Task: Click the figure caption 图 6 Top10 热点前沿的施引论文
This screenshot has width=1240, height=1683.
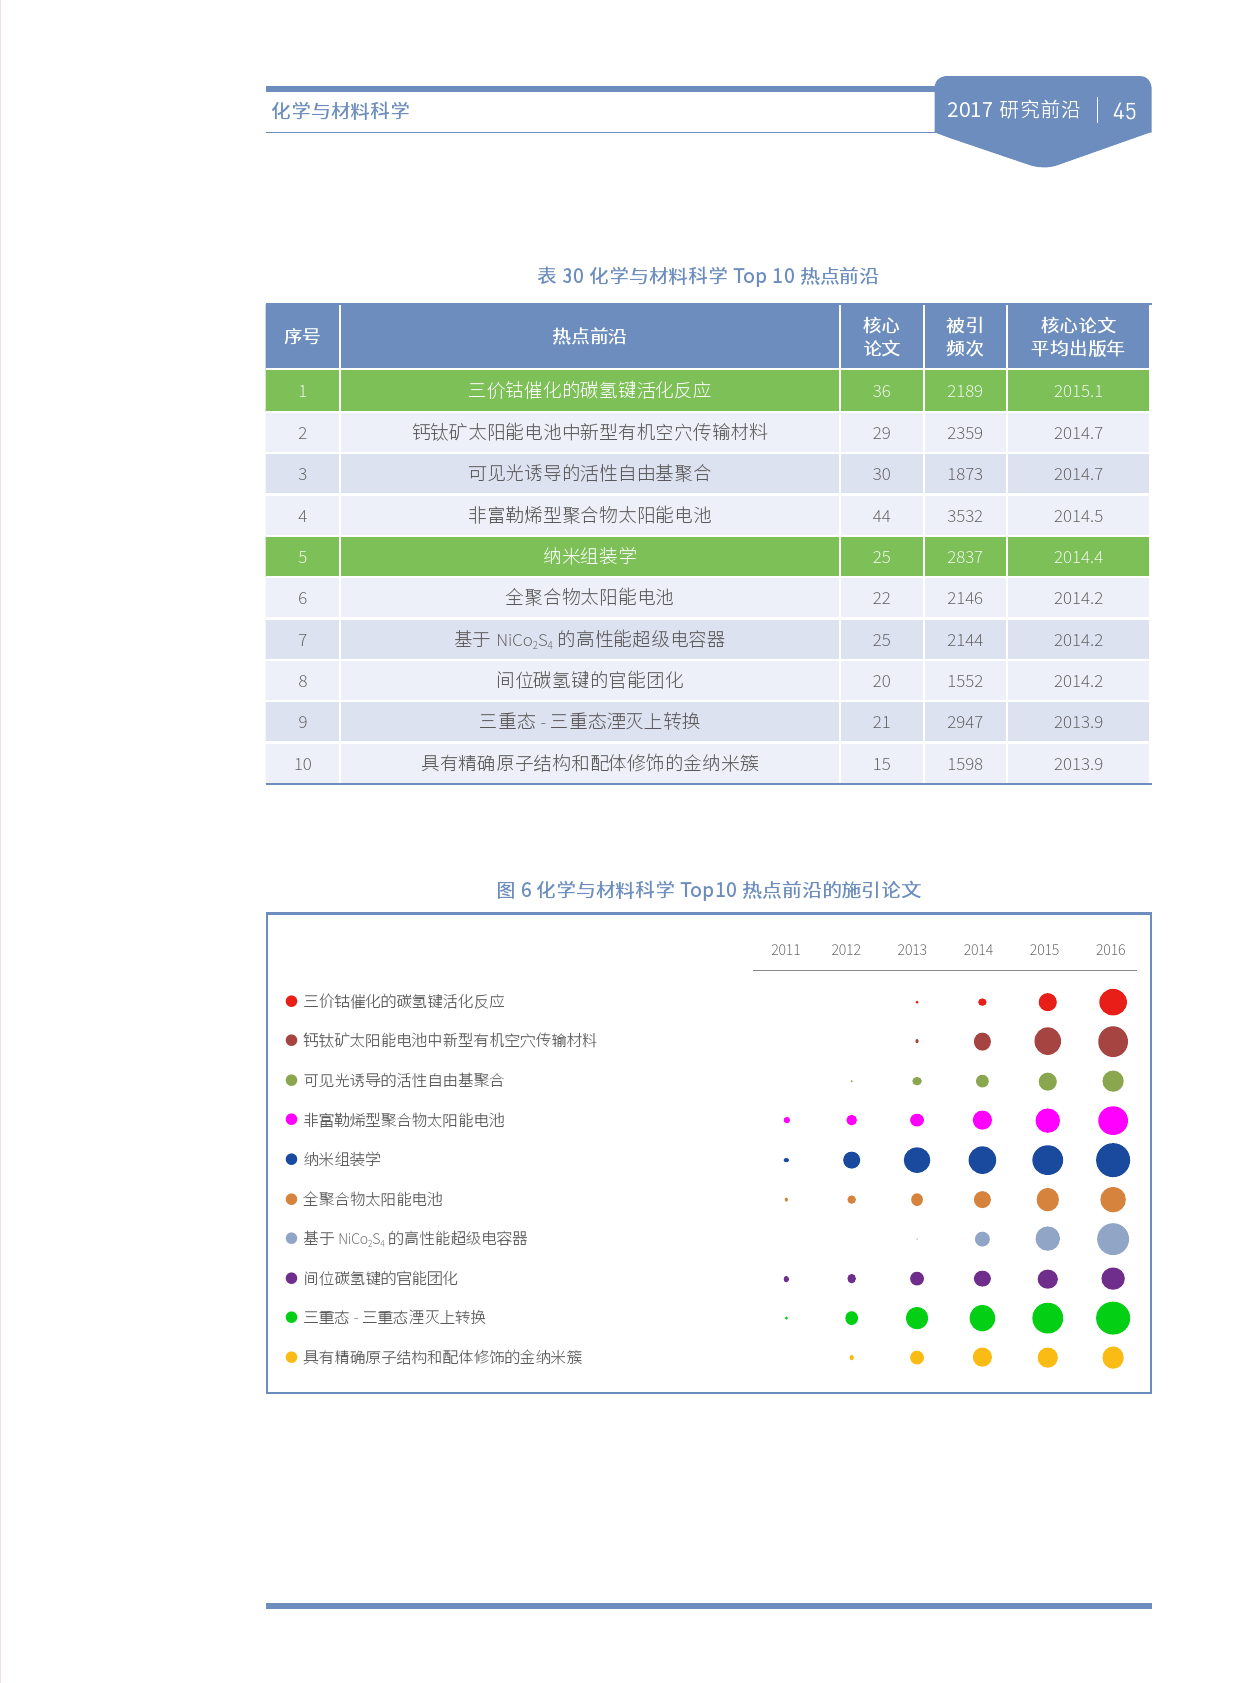Action: (708, 890)
